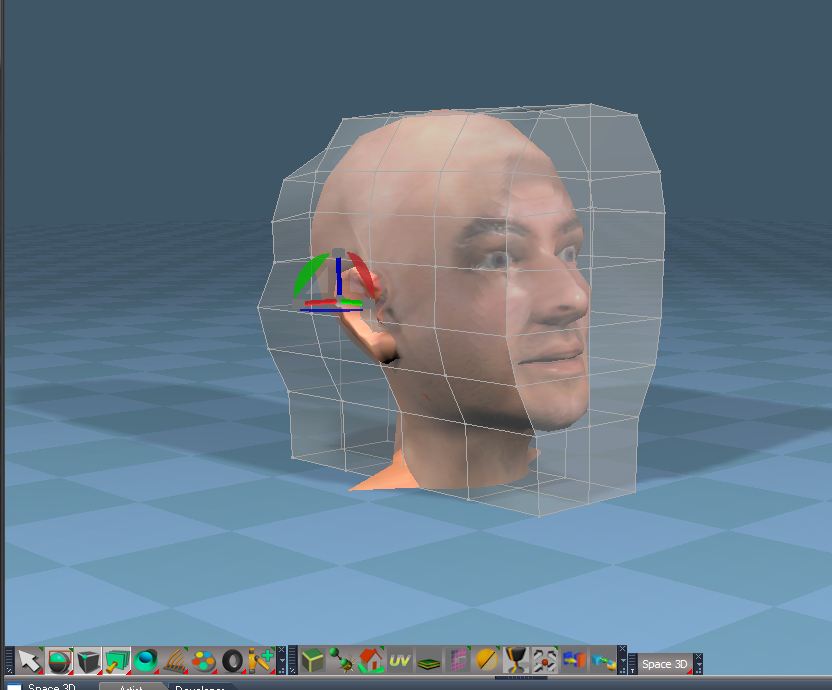This screenshot has width=832, height=690.
Task: Select the white arrow object tool
Action: point(30,661)
